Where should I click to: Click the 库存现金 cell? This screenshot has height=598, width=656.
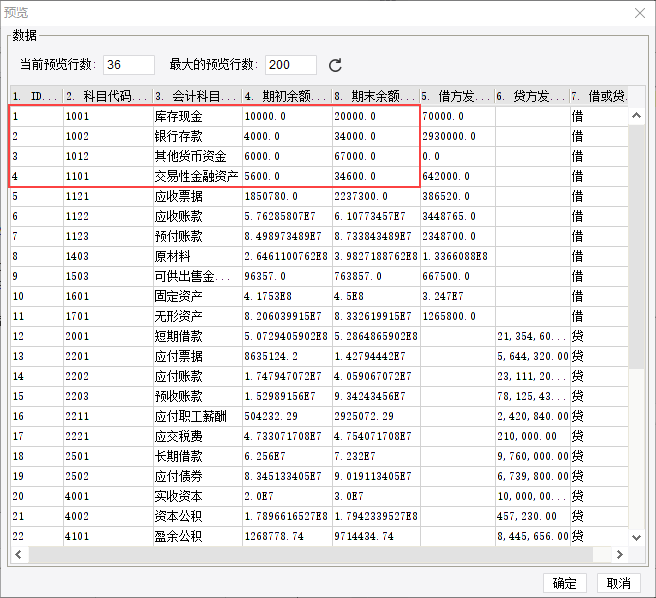[x=197, y=116]
